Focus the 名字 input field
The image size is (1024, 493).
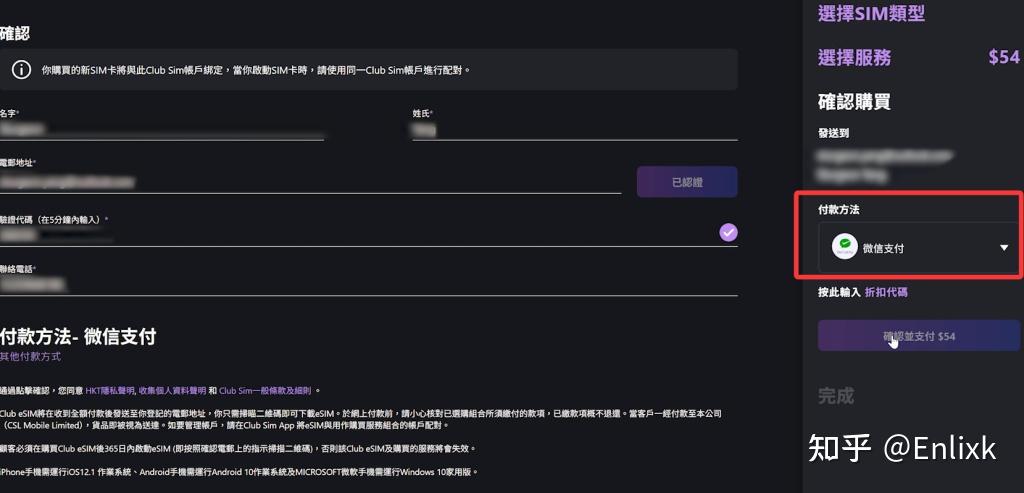pos(160,129)
